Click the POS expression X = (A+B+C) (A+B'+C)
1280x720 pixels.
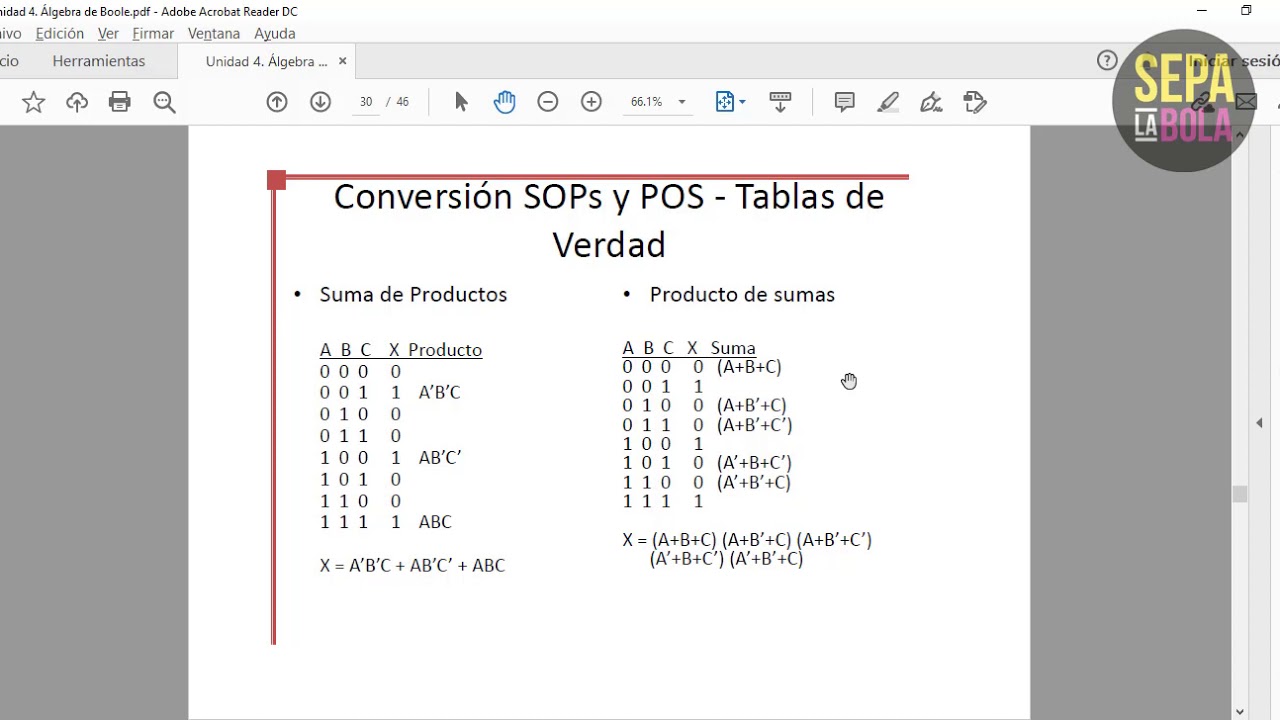(x=747, y=549)
